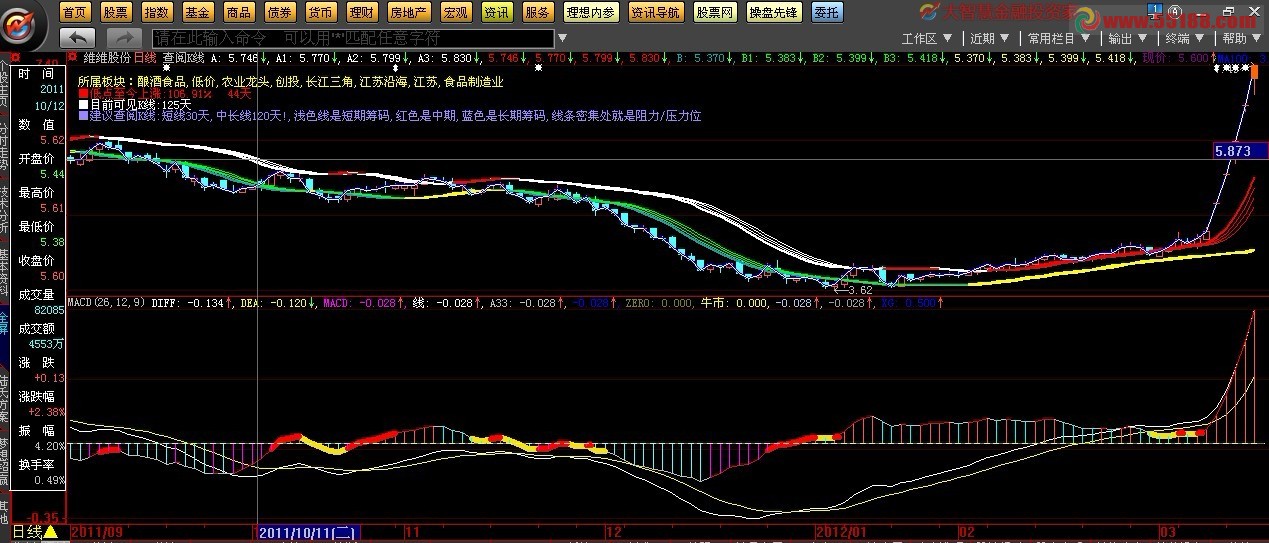The height and width of the screenshot is (543, 1269).
Task: Click the 4553万 turnover value
Action: coord(47,344)
